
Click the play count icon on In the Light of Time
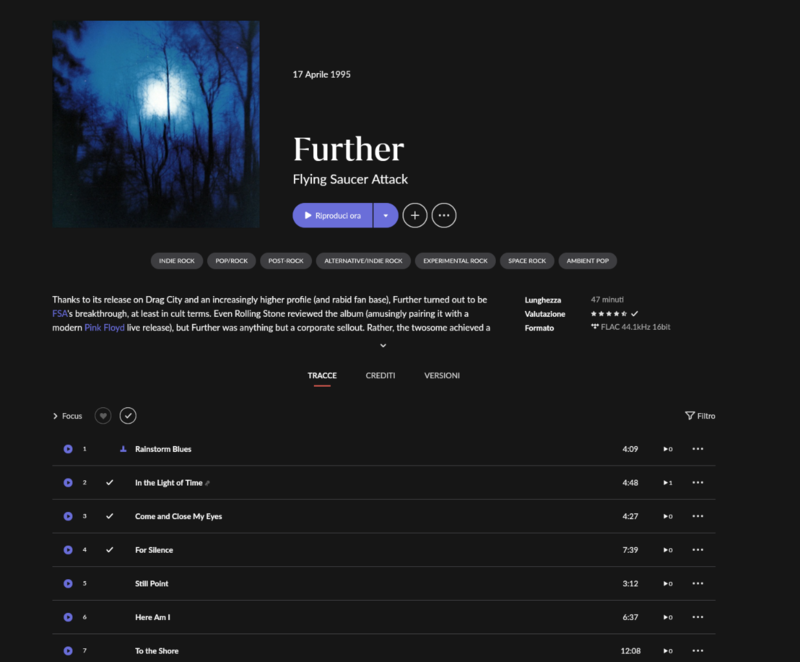(x=668, y=482)
